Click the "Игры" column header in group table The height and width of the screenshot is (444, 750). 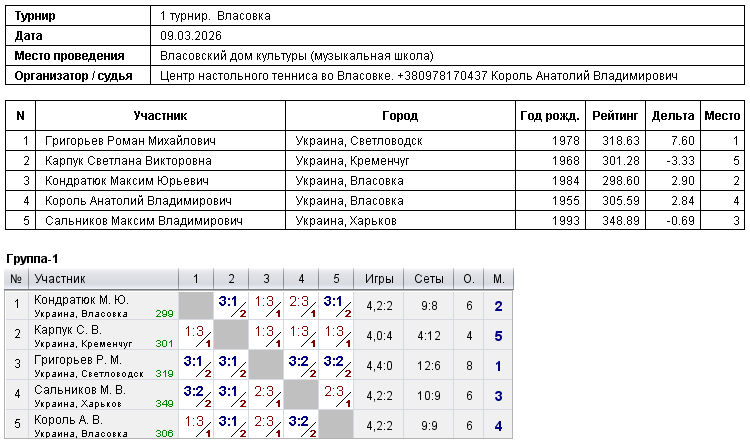click(379, 279)
